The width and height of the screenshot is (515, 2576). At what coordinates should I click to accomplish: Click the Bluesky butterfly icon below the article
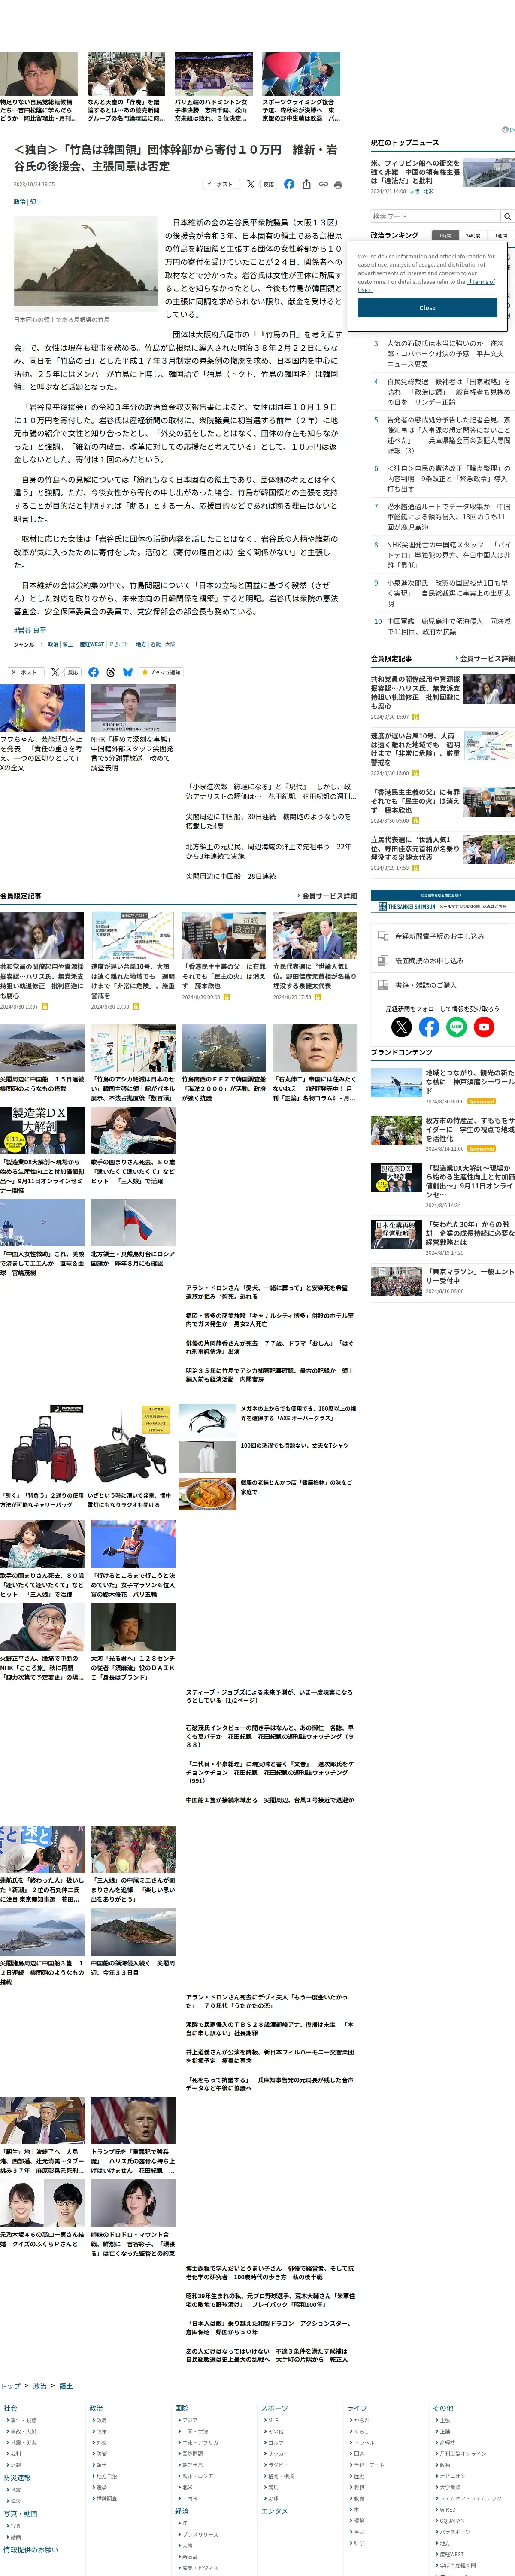[x=127, y=672]
